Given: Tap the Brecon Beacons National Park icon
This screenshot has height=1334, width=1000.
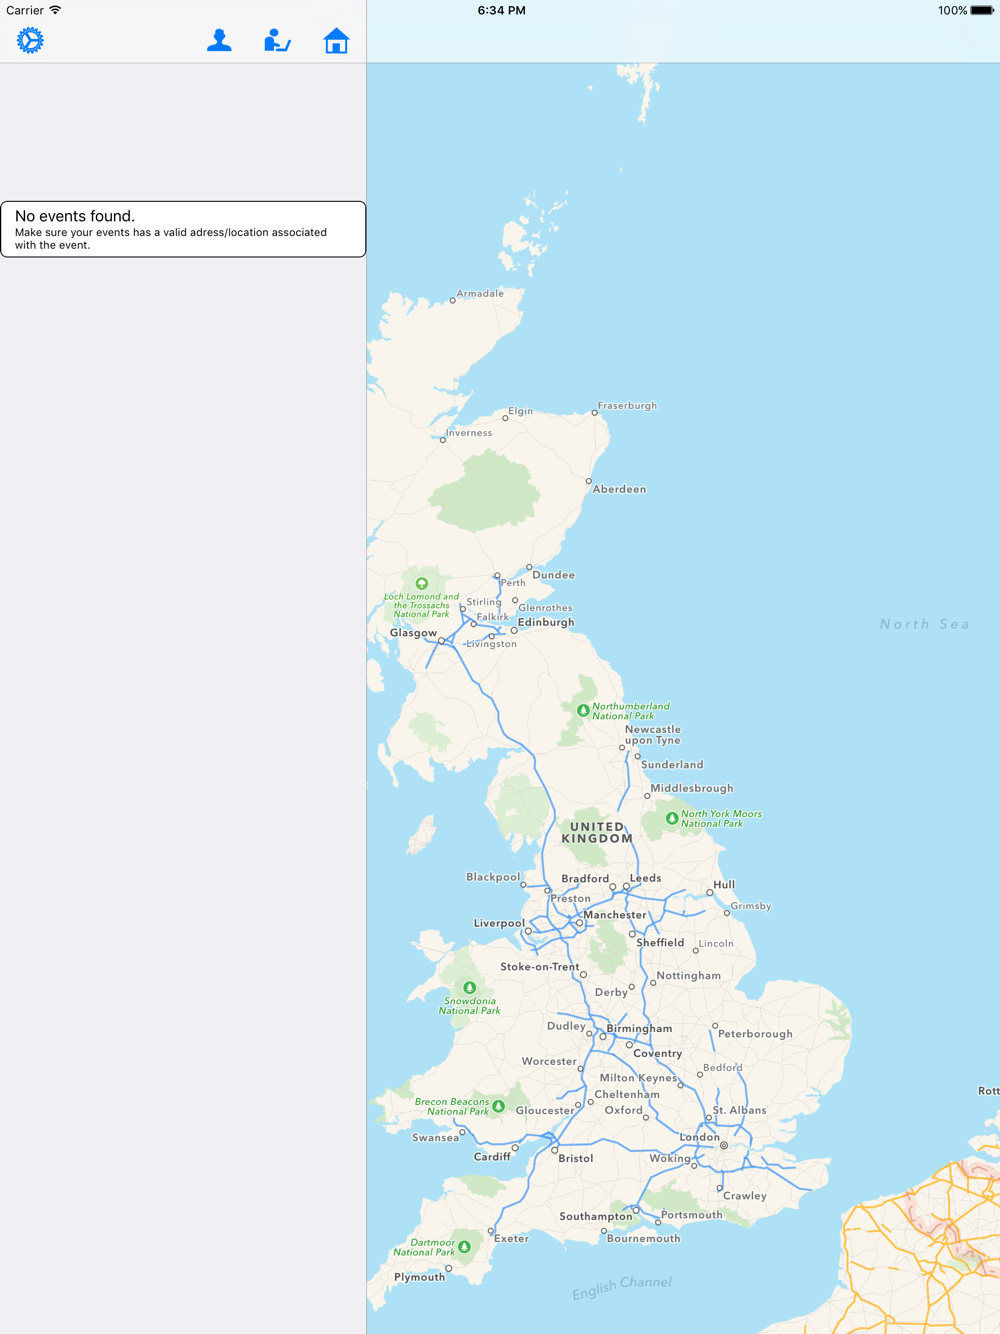Looking at the screenshot, I should click(x=498, y=1106).
